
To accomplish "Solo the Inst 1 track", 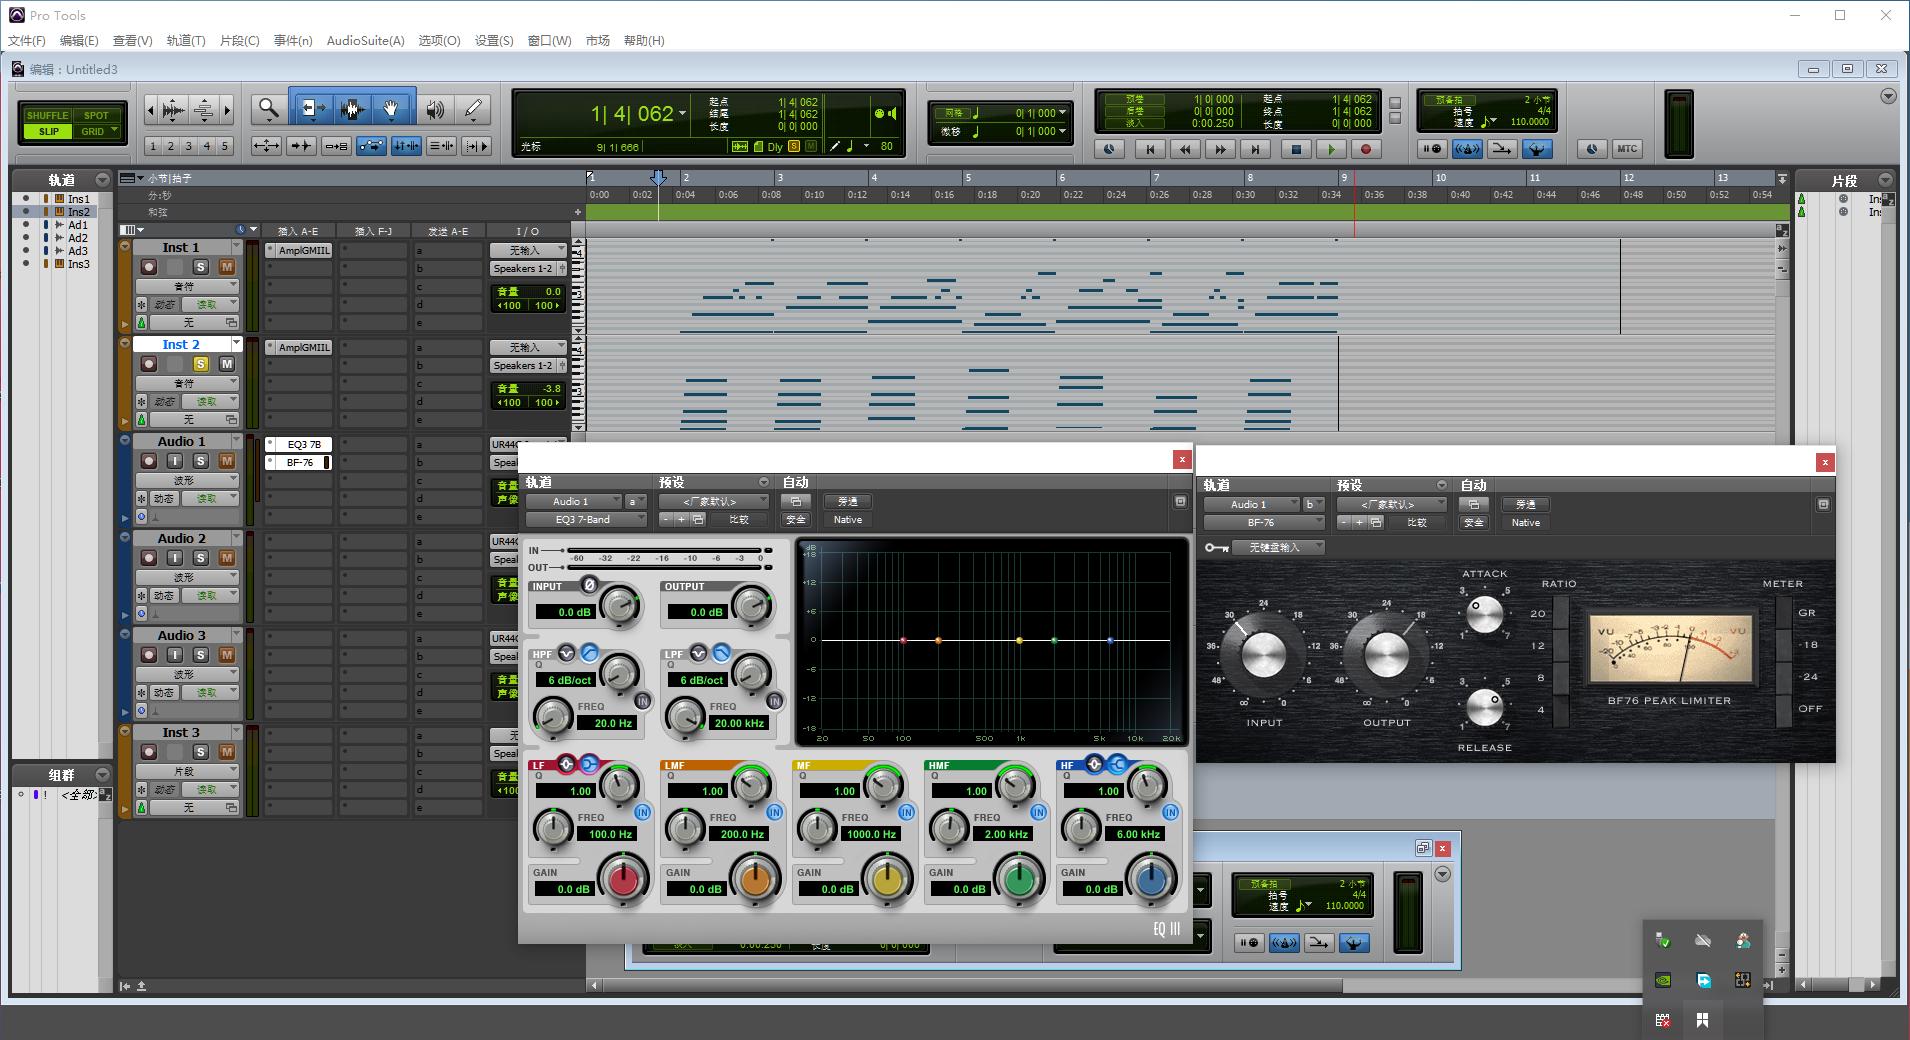I will [x=201, y=267].
